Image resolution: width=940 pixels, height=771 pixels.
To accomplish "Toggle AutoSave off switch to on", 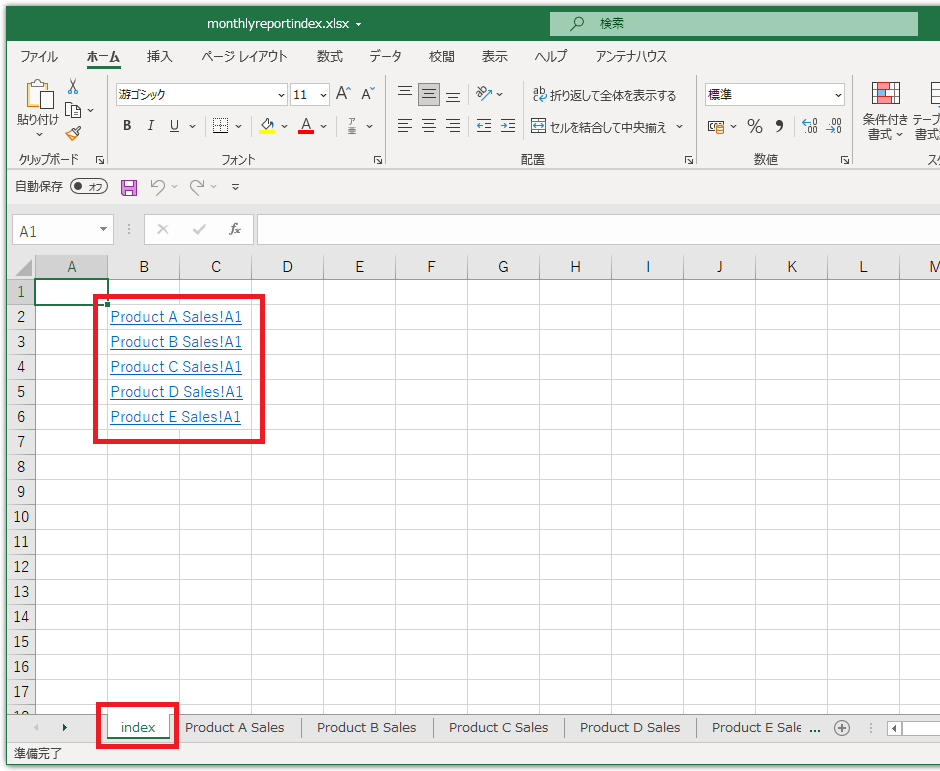I will [88, 186].
